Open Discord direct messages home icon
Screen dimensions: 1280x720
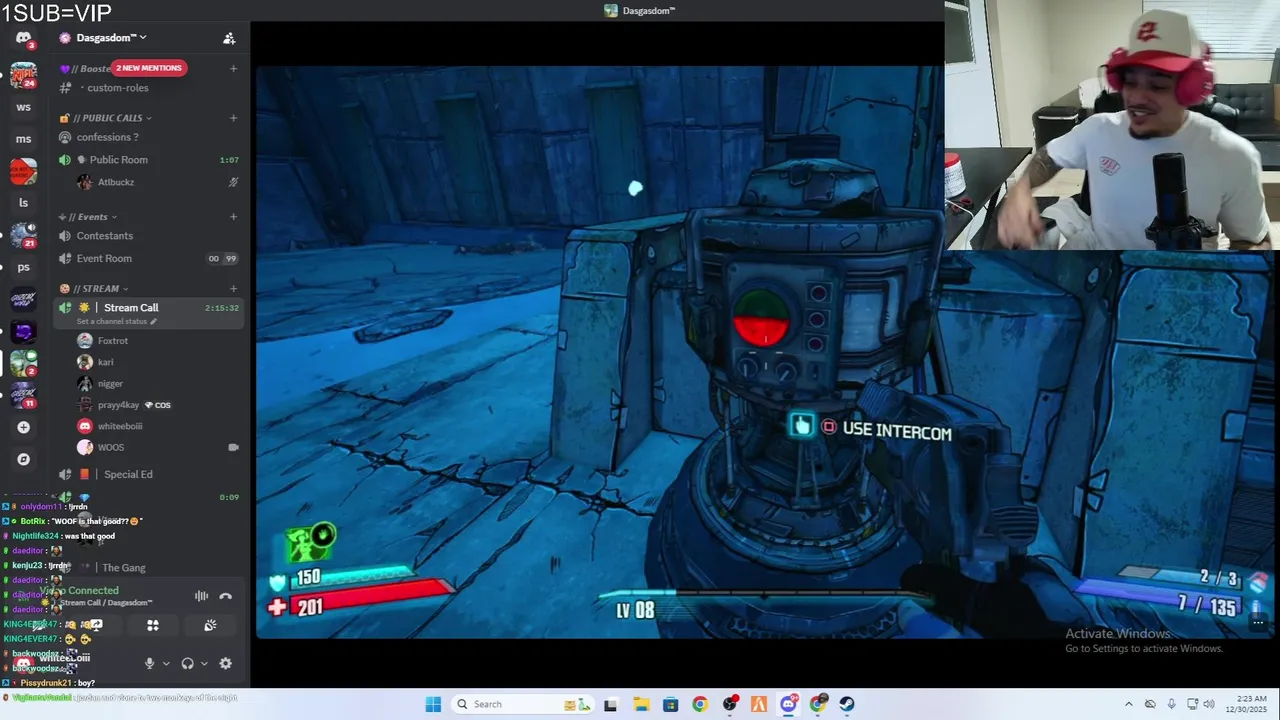coord(23,38)
